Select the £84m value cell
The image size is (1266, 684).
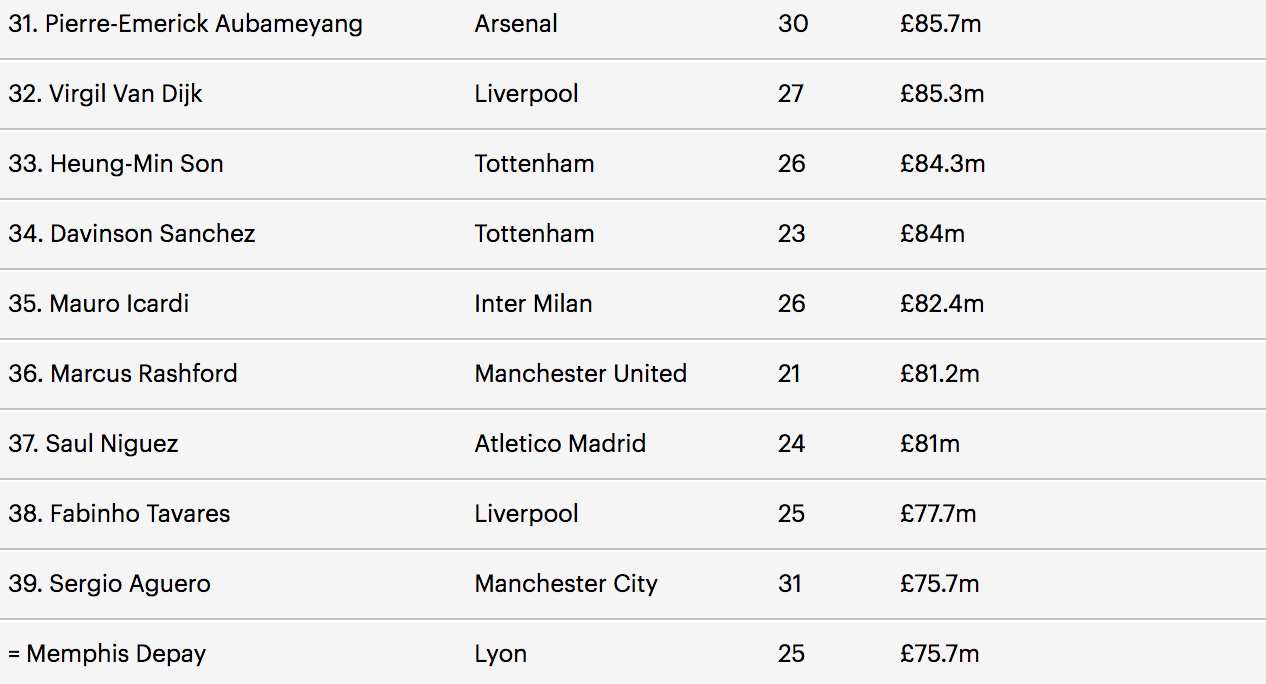click(x=932, y=234)
